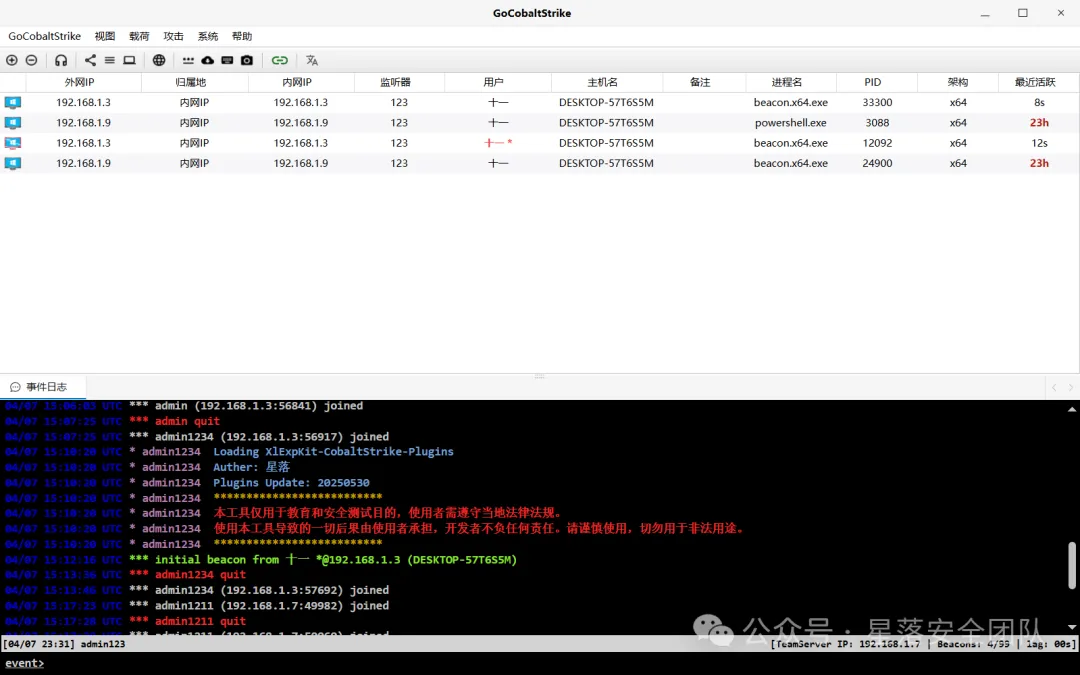This screenshot has width=1080, height=675.
Task: Click the minus-circle disconnect toolbar icon
Action: tap(31, 61)
